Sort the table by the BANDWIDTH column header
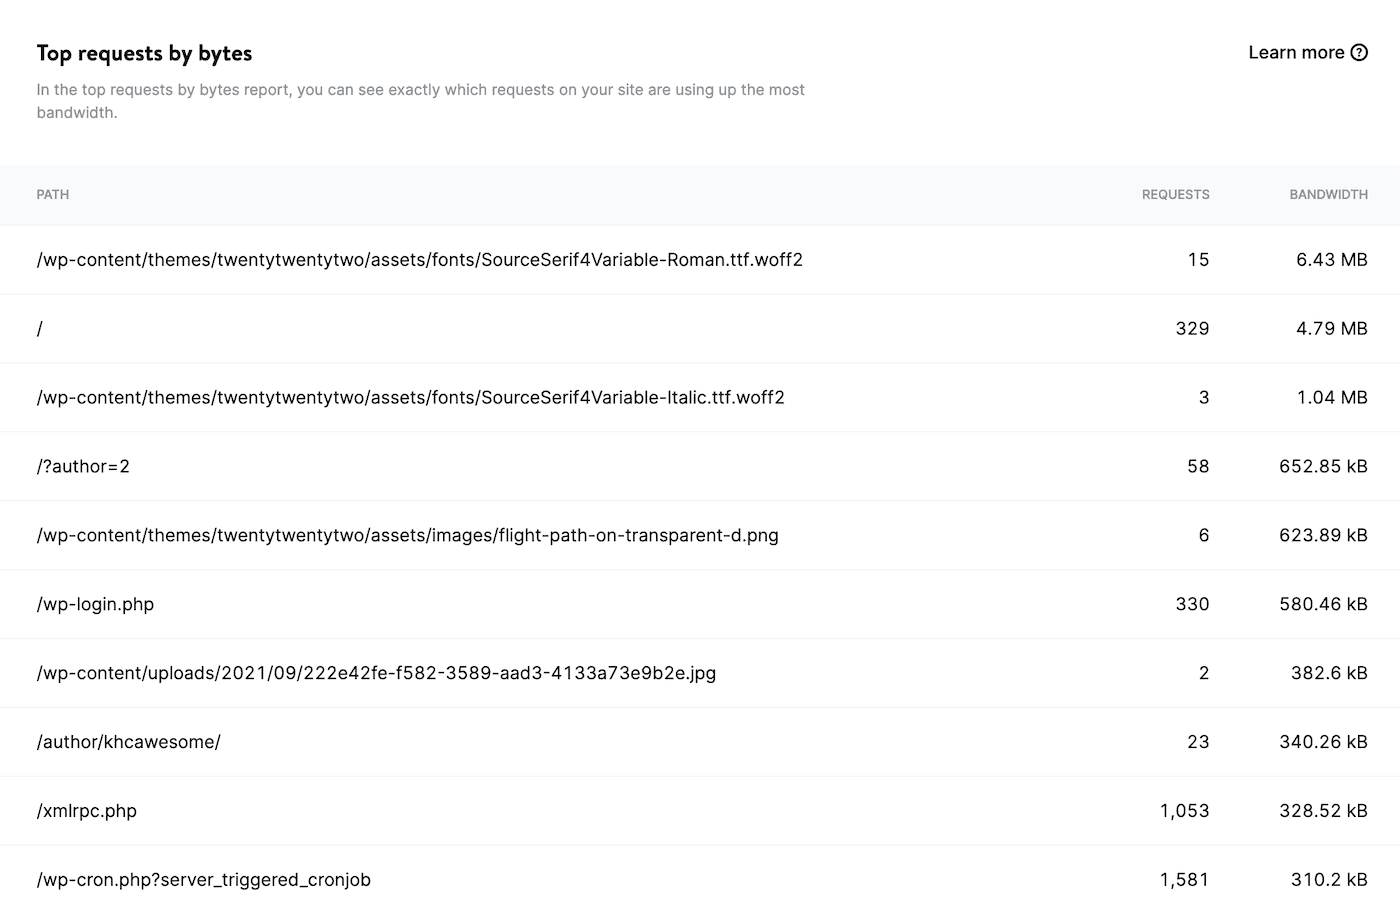 click(x=1329, y=195)
